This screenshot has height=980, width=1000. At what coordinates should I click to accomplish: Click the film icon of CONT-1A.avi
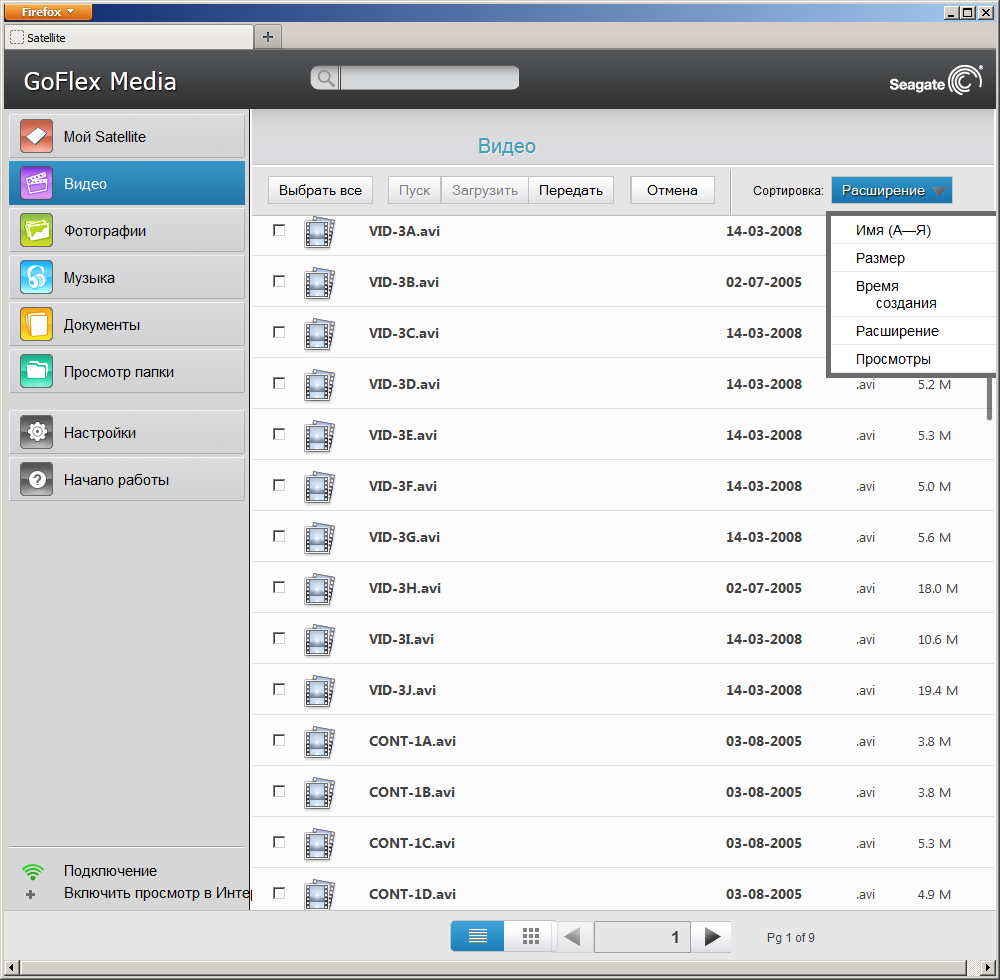(319, 742)
